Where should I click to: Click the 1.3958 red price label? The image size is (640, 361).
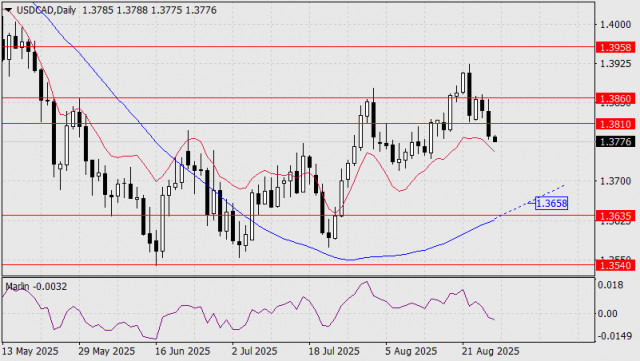click(x=616, y=47)
